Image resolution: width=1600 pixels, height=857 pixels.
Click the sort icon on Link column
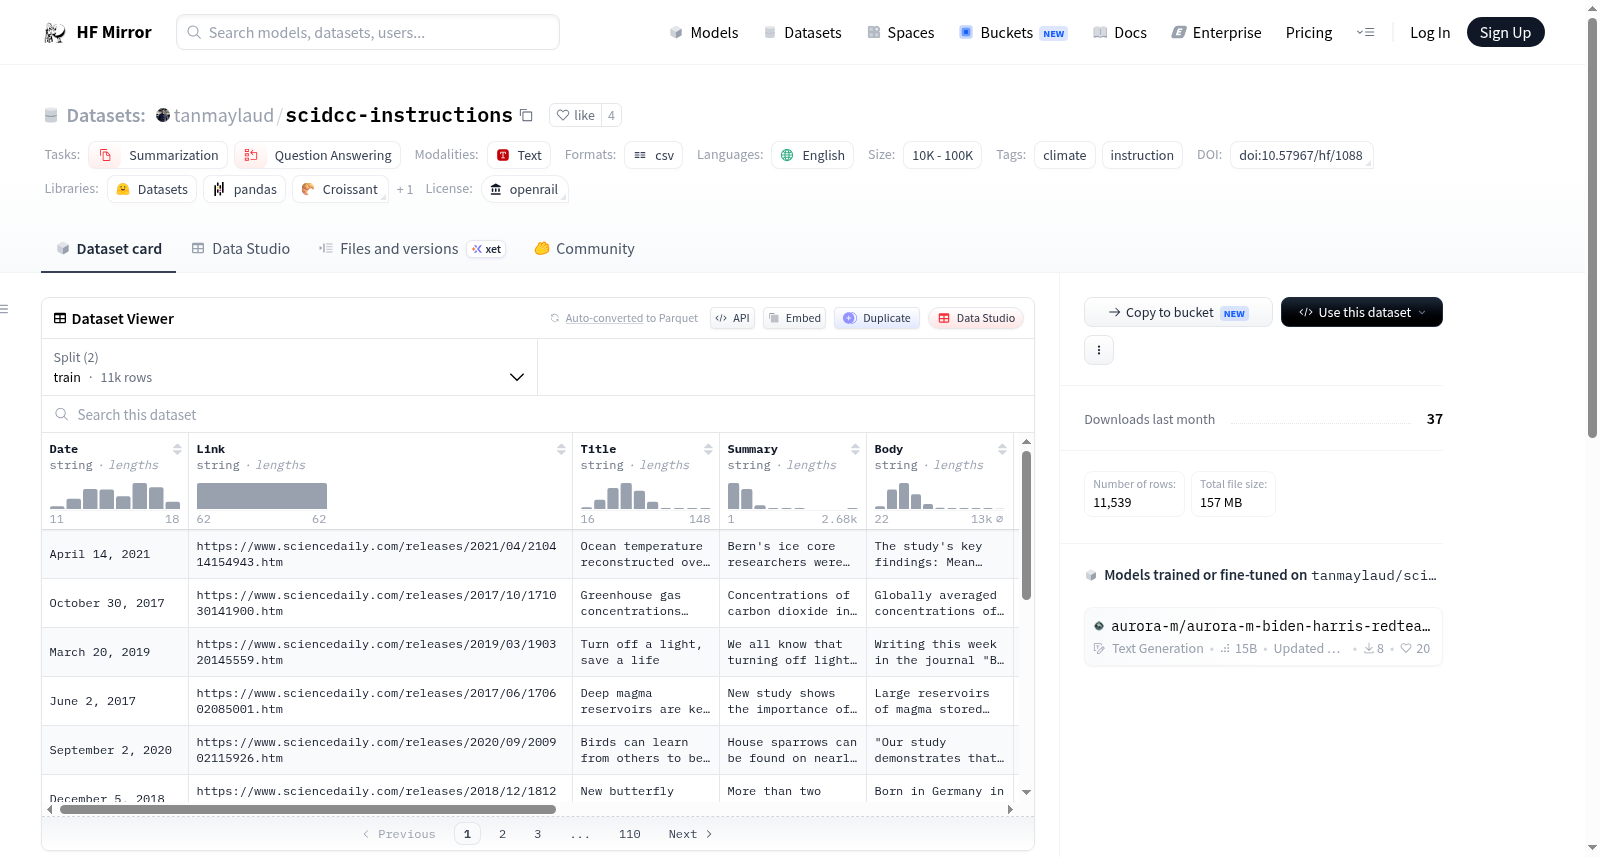pyautogui.click(x=561, y=449)
